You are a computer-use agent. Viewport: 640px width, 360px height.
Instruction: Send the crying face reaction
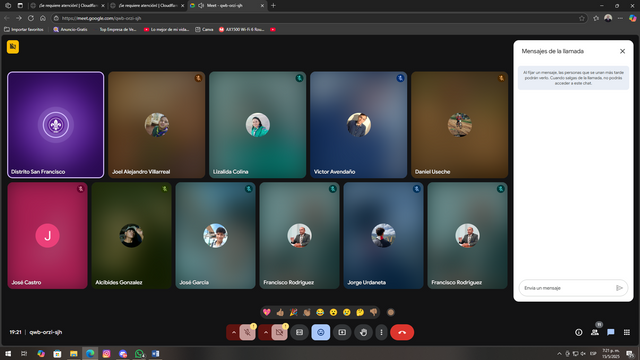point(347,312)
